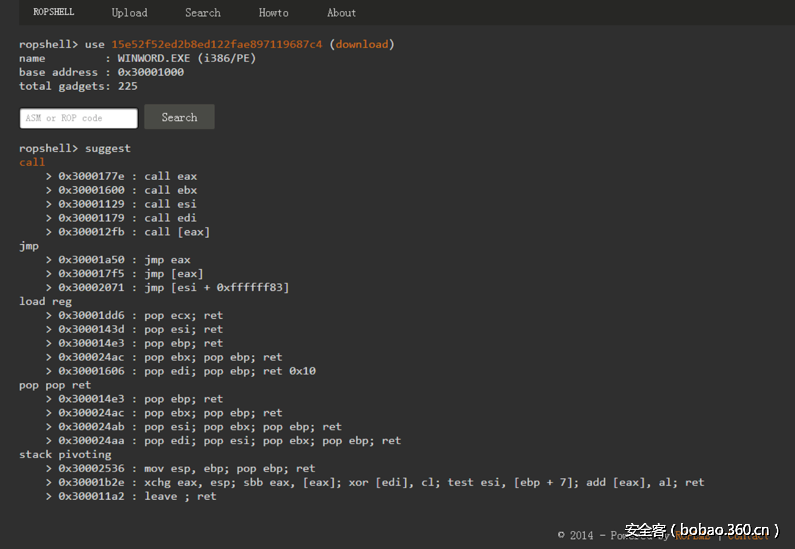Viewport: 795px width, 549px height.
Task: Click the orange file hash link
Action: 217,44
